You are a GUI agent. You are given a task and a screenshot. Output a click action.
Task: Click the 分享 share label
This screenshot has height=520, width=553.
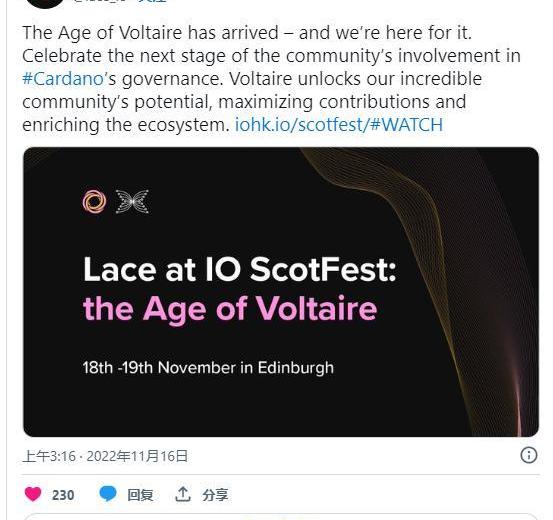point(215,495)
